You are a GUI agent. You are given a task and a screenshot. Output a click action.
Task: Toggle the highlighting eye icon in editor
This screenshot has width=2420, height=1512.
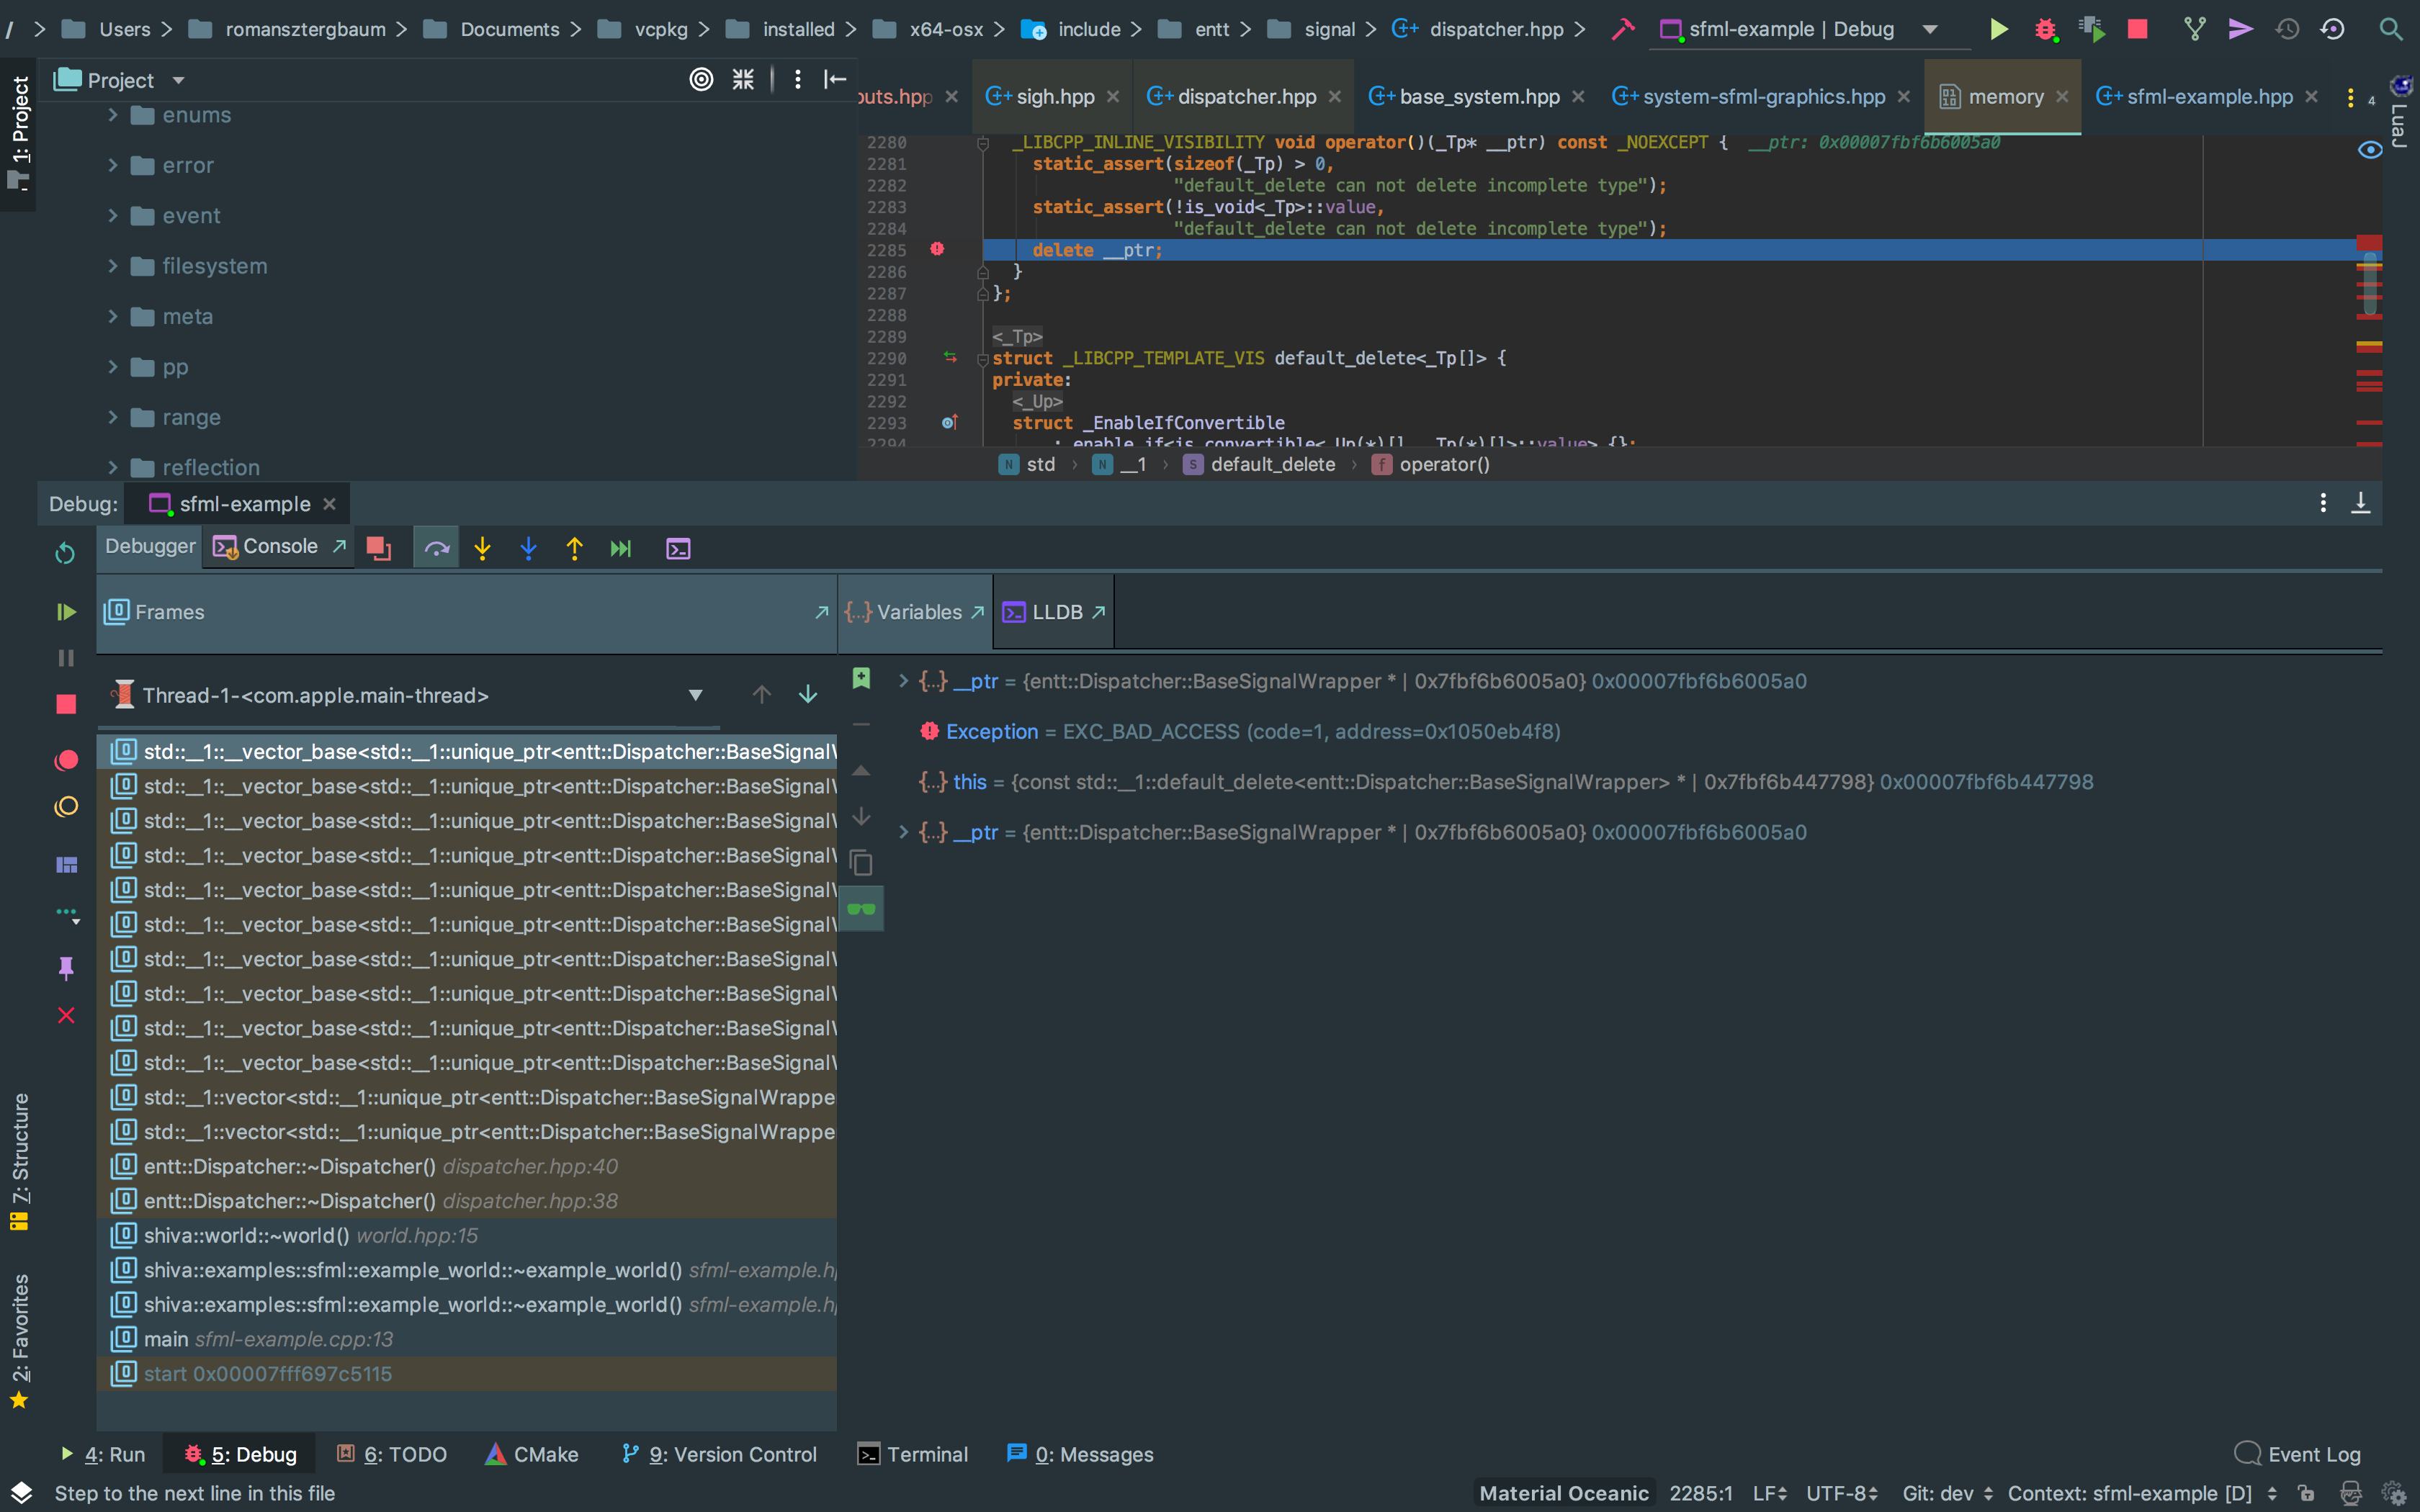pos(2371,150)
